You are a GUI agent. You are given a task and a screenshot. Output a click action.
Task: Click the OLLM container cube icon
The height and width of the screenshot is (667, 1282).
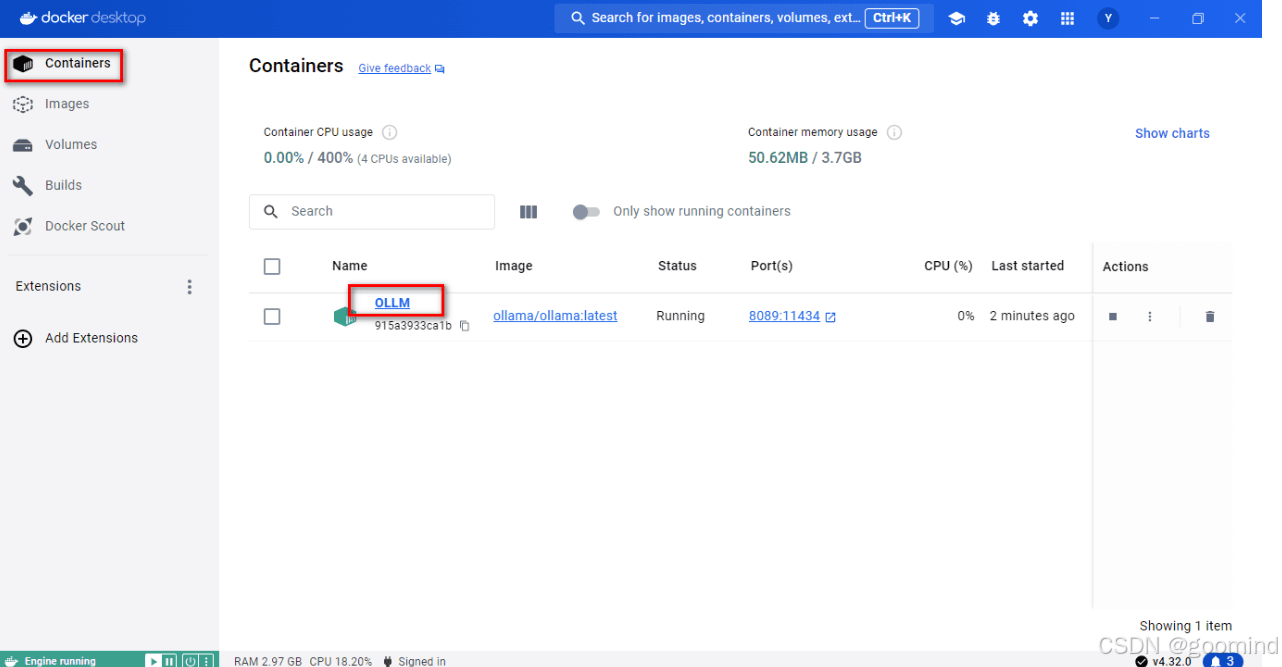(345, 317)
